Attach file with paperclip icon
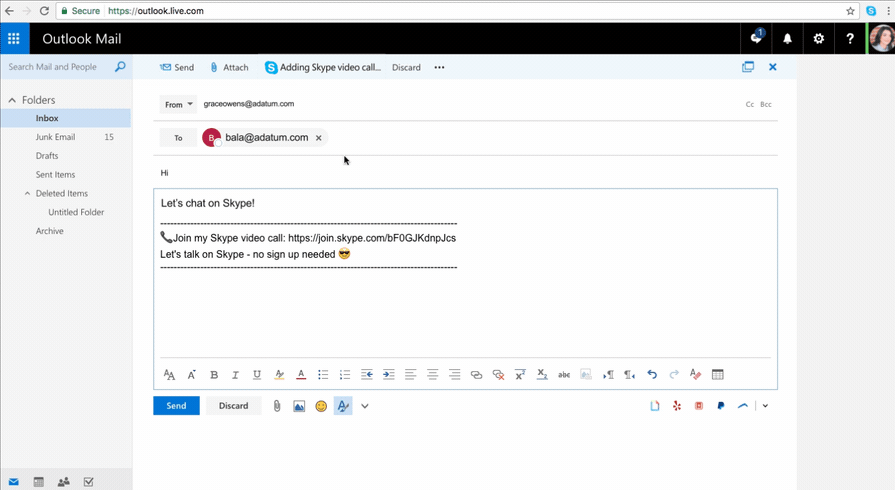The image size is (895, 490). pos(277,406)
